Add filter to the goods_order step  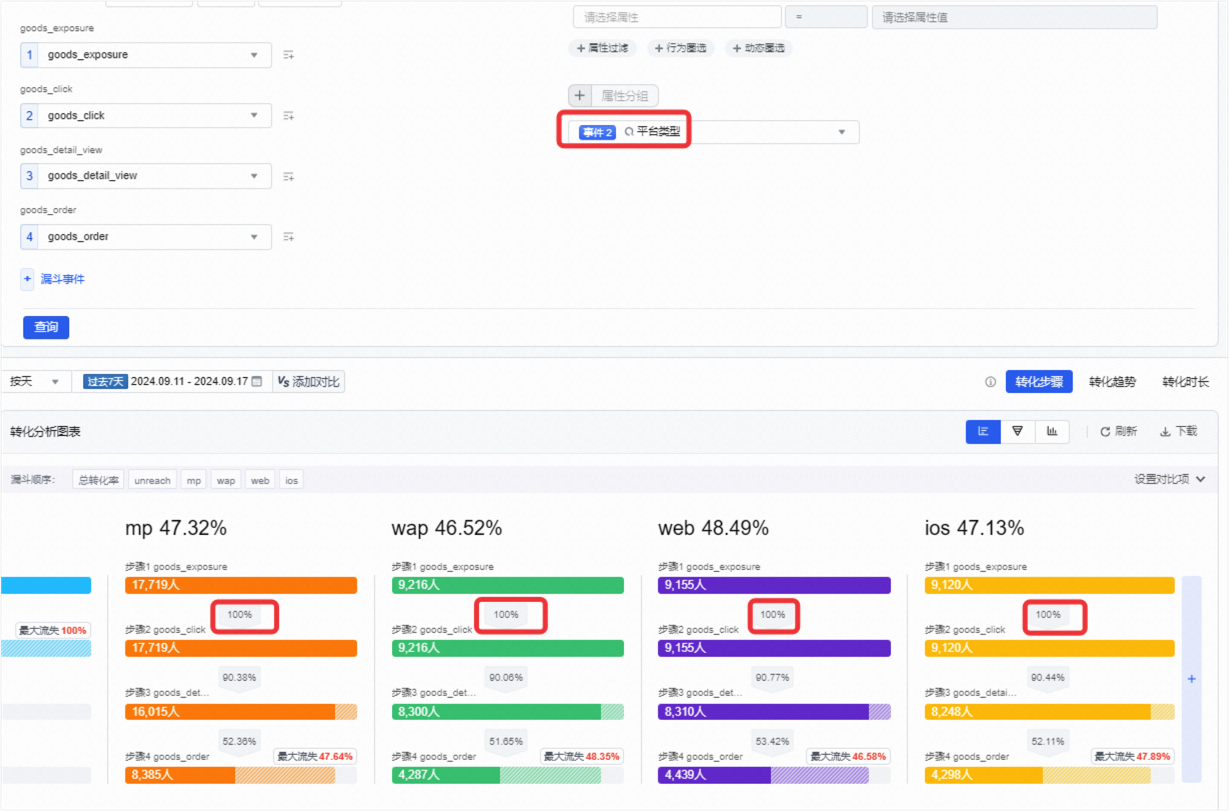pyautogui.click(x=288, y=237)
